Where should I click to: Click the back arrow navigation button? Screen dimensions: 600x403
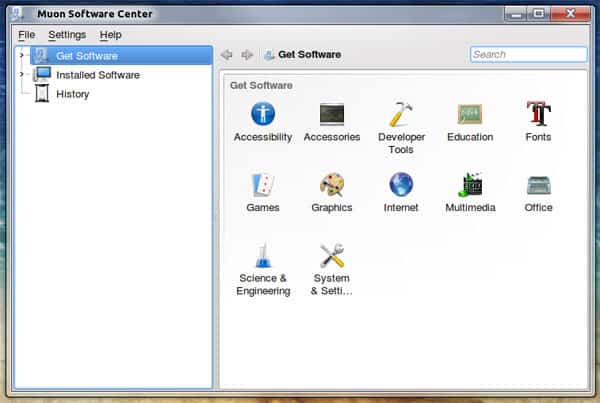click(x=227, y=55)
